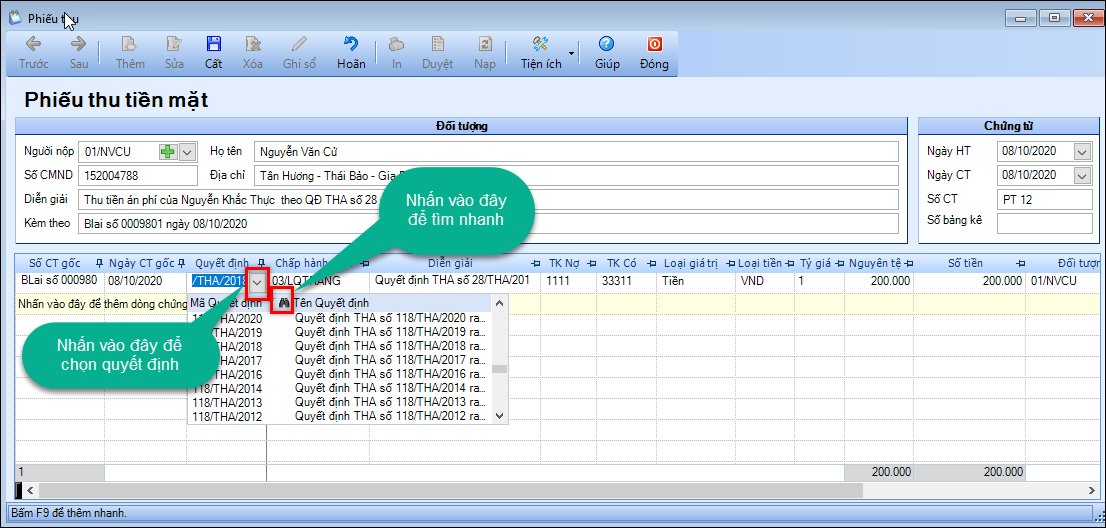Click the Số CT field showing PT 12
This screenshot has height=528, width=1106.
pyautogui.click(x=1045, y=199)
